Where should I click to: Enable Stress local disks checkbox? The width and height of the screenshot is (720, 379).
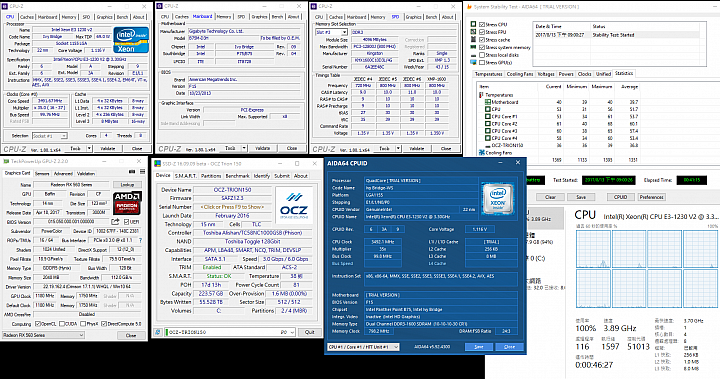point(482,55)
